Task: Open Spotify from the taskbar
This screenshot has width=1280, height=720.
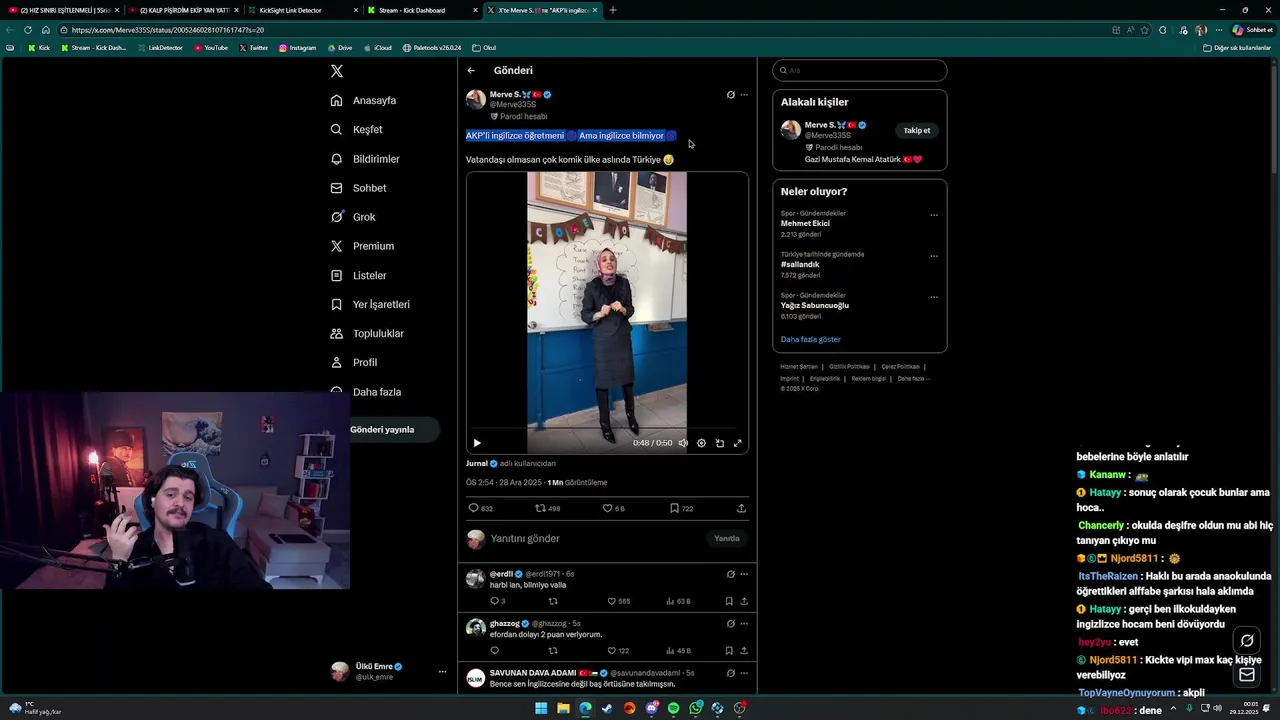Action: point(673,708)
